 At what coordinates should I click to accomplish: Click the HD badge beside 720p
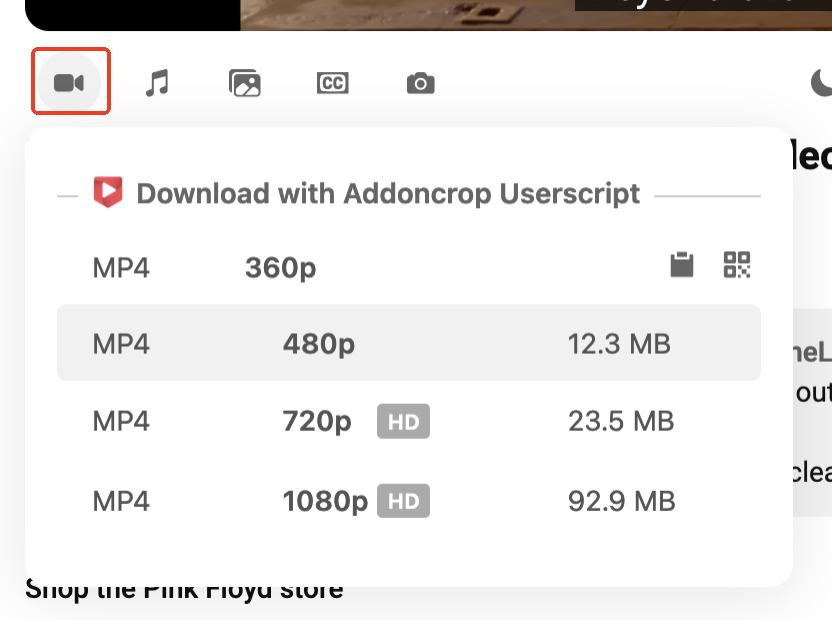tap(403, 422)
